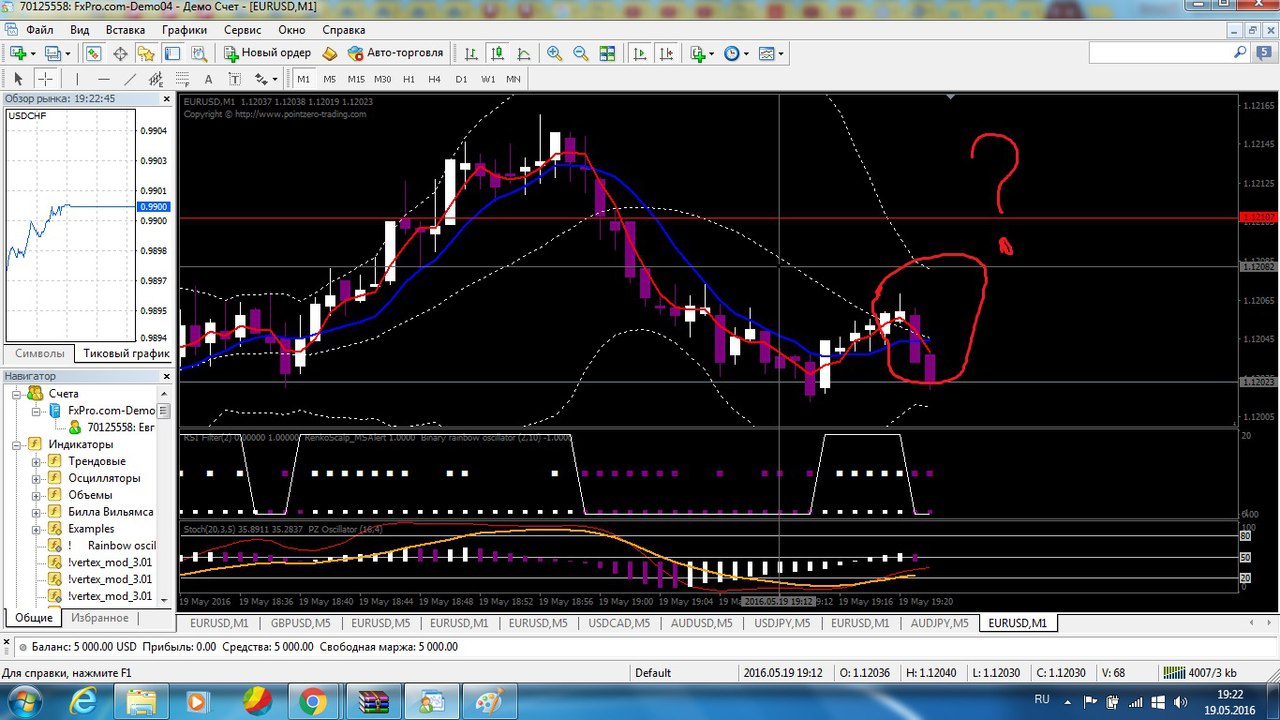Toggle Авто-торговля (Auto-trading)
Screen dimensions: 1280x720
395,53
